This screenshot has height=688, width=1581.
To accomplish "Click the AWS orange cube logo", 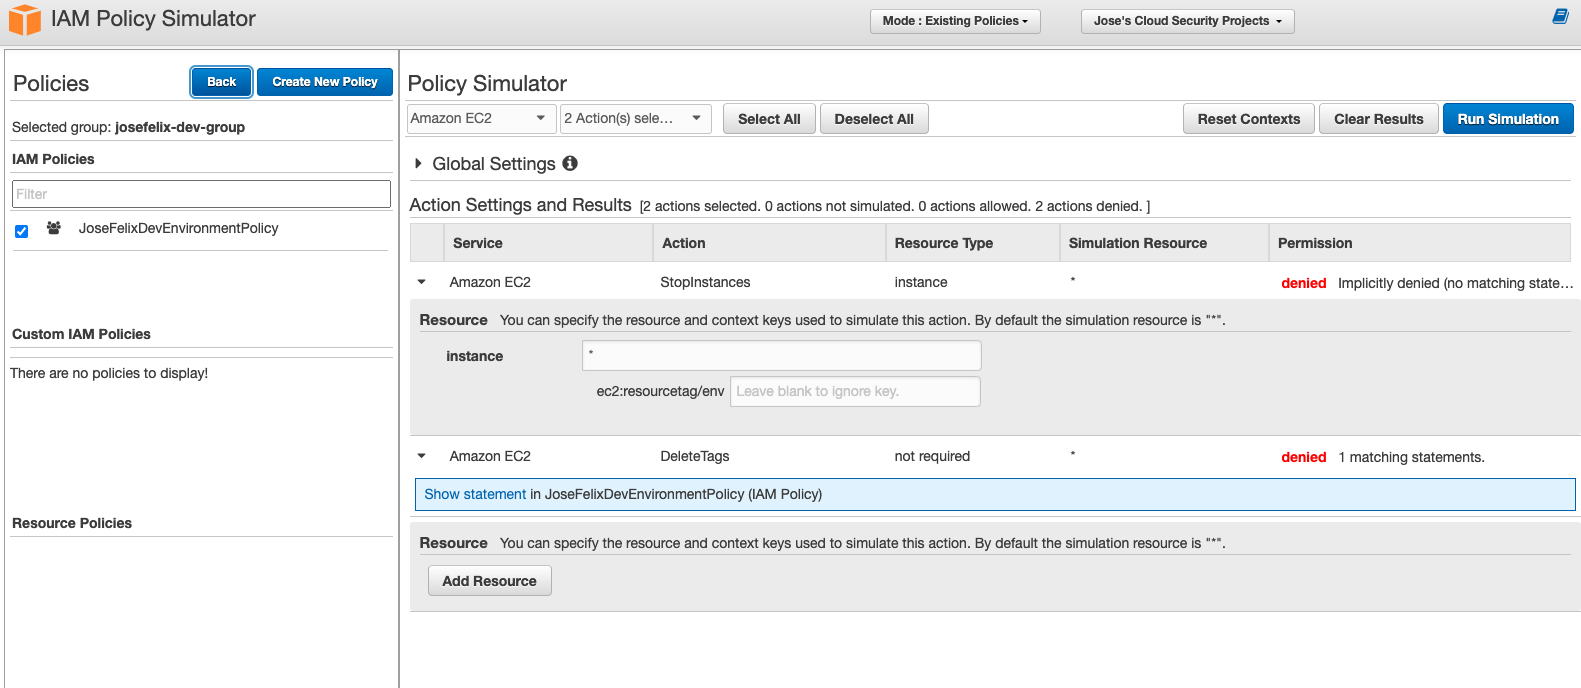I will coord(24,20).
